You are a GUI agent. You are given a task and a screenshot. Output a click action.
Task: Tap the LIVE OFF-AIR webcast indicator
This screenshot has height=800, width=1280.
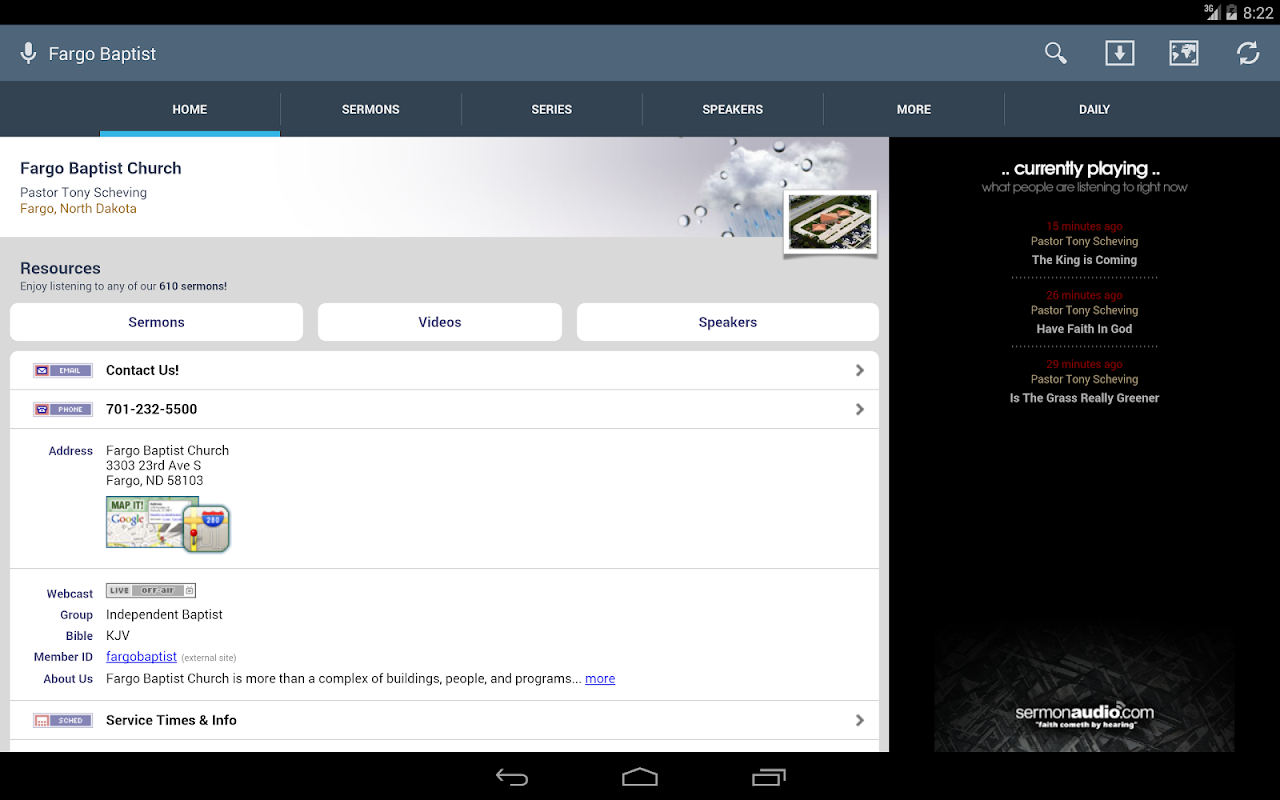[151, 591]
